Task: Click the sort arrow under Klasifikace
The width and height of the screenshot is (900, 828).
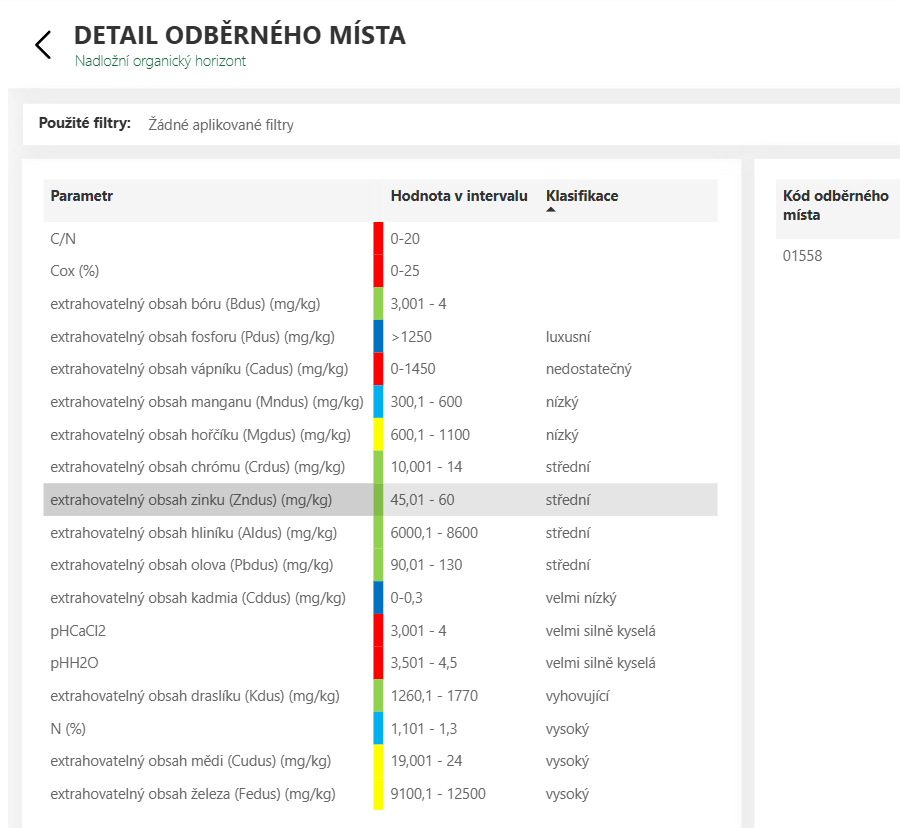Action: (x=551, y=210)
